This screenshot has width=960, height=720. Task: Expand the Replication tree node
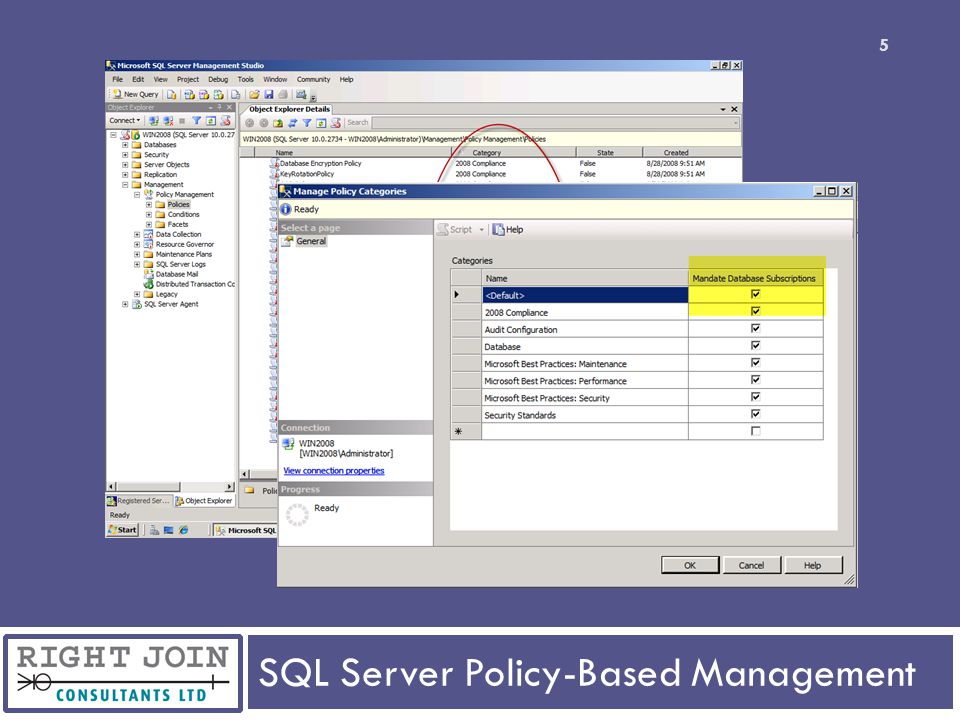tap(125, 174)
